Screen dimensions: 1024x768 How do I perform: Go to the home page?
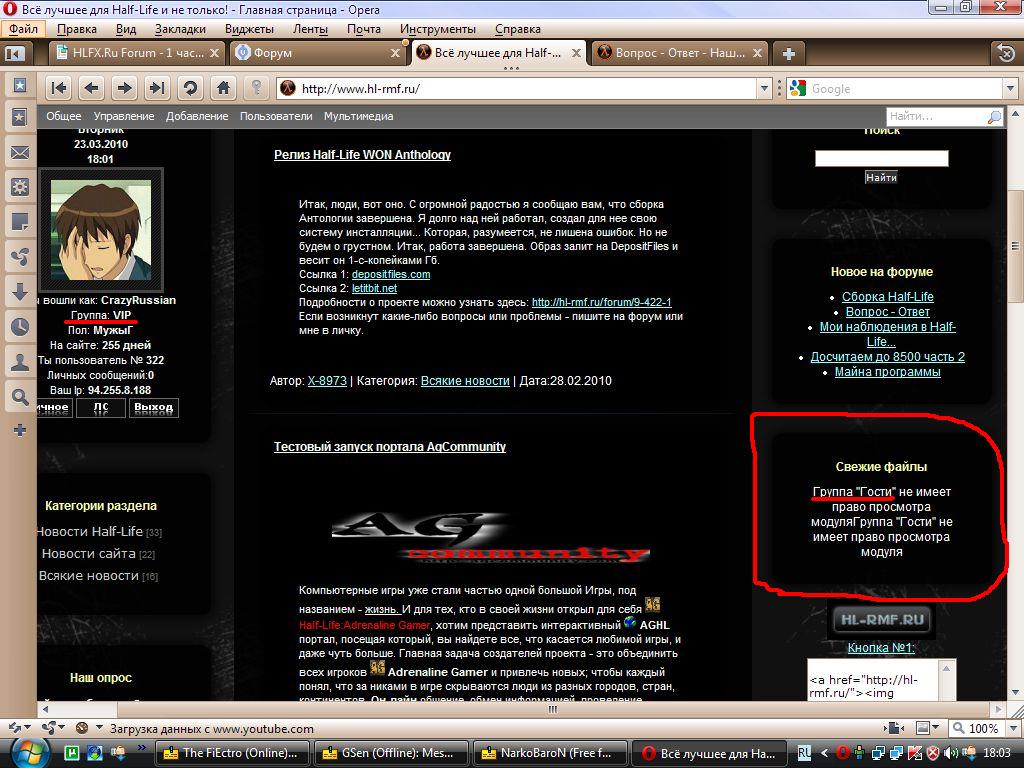[x=223, y=88]
